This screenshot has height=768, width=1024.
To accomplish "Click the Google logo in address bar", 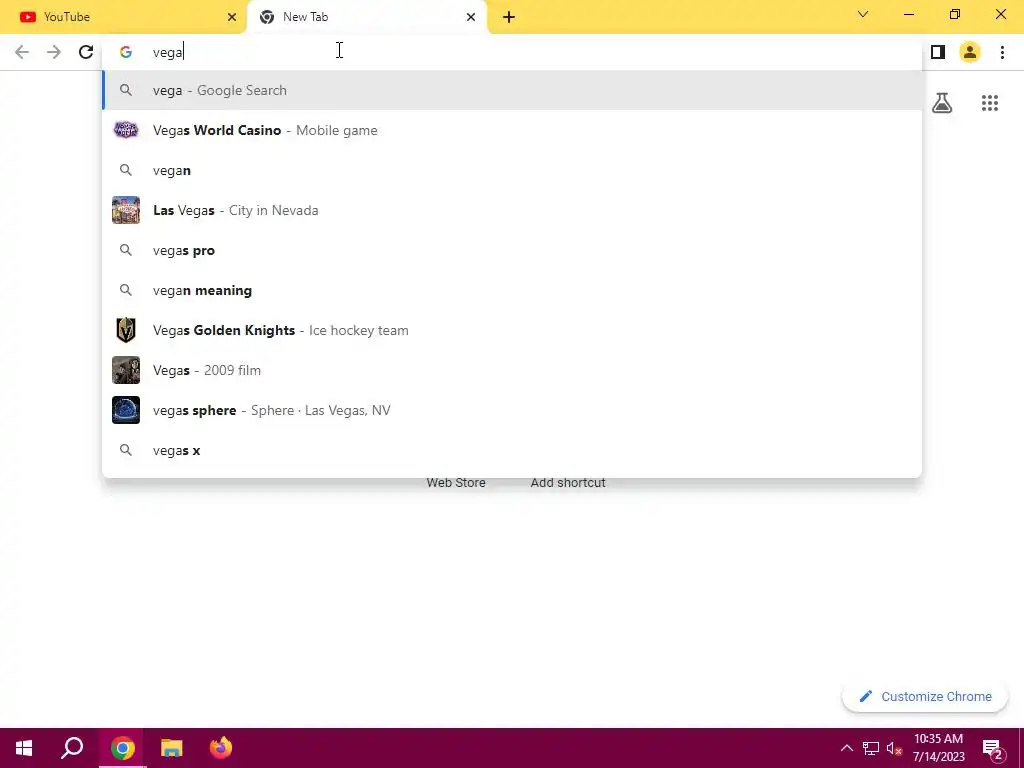I will [125, 52].
